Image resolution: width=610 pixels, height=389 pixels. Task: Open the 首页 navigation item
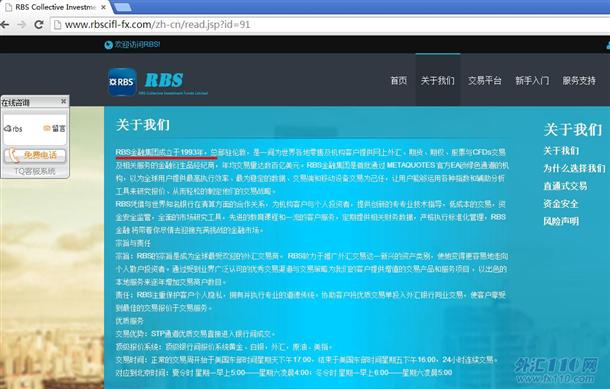pyautogui.click(x=399, y=81)
